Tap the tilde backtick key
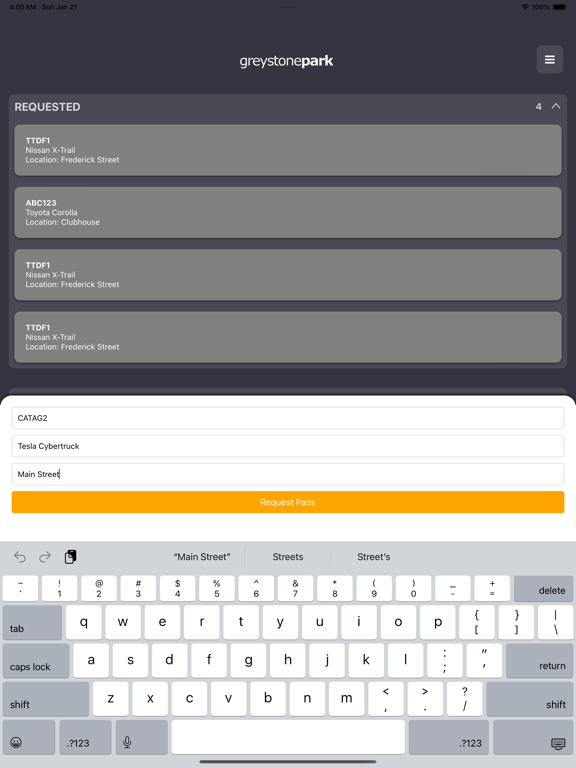576x768 pixels. pyautogui.click(x=20, y=588)
